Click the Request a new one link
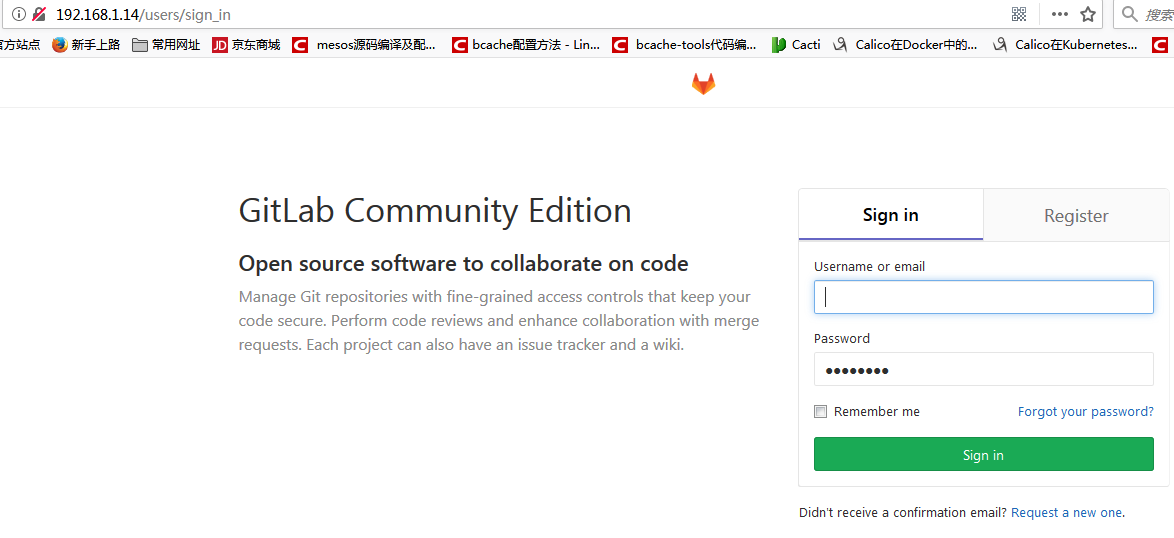Viewport: 1174px width, 538px height. [x=1066, y=513]
